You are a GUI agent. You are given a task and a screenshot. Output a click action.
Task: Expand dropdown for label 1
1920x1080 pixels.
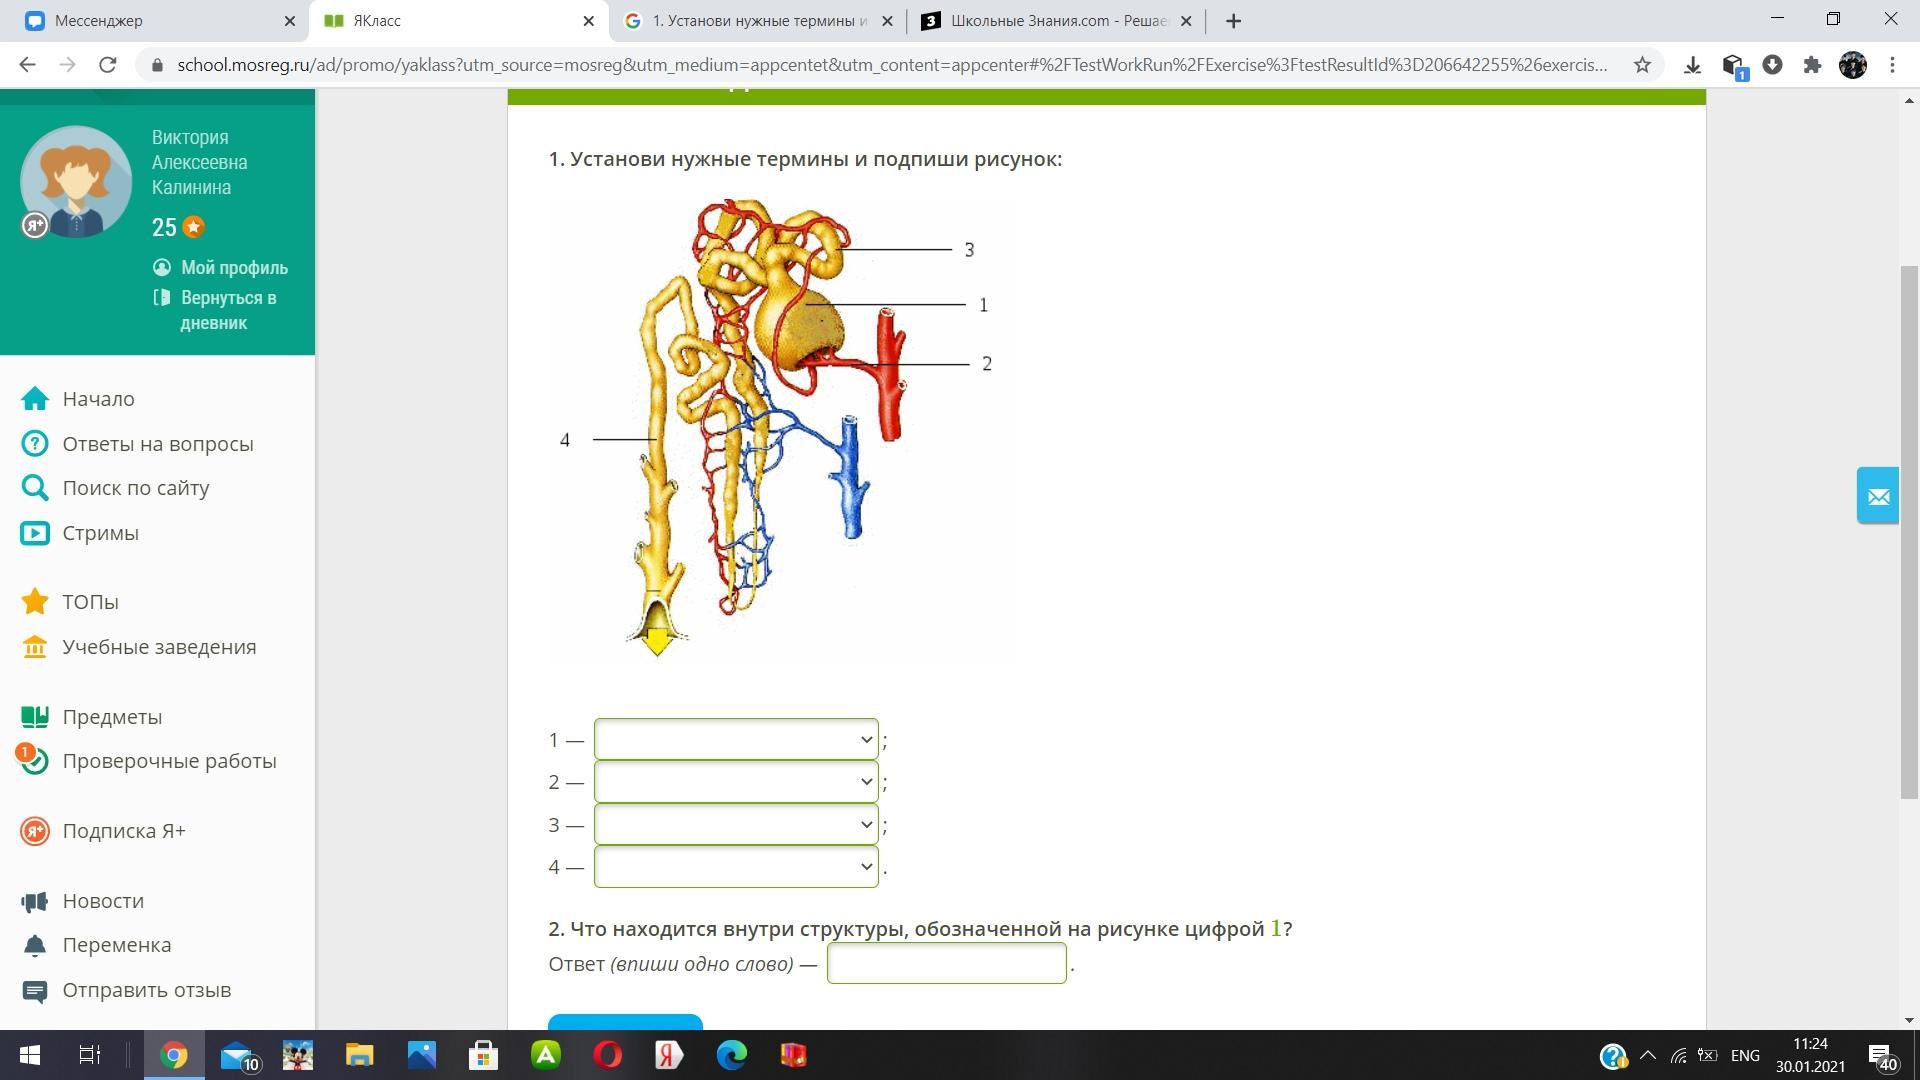[x=736, y=740]
